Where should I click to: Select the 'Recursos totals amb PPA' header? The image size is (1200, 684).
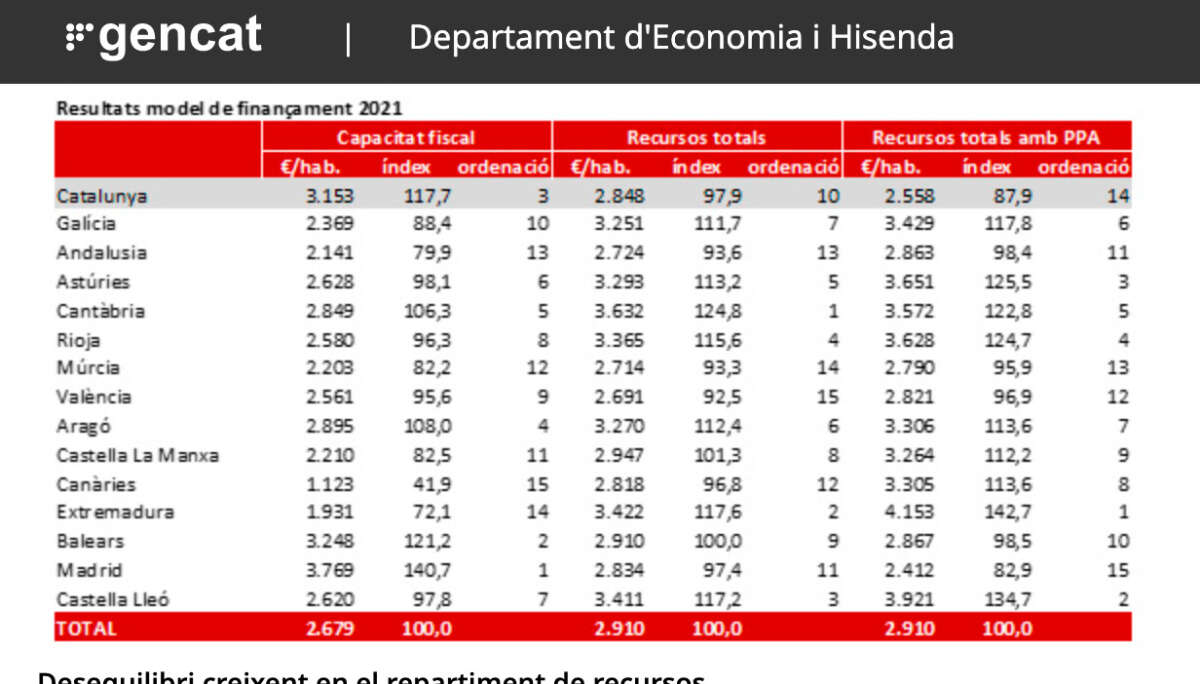click(x=986, y=138)
